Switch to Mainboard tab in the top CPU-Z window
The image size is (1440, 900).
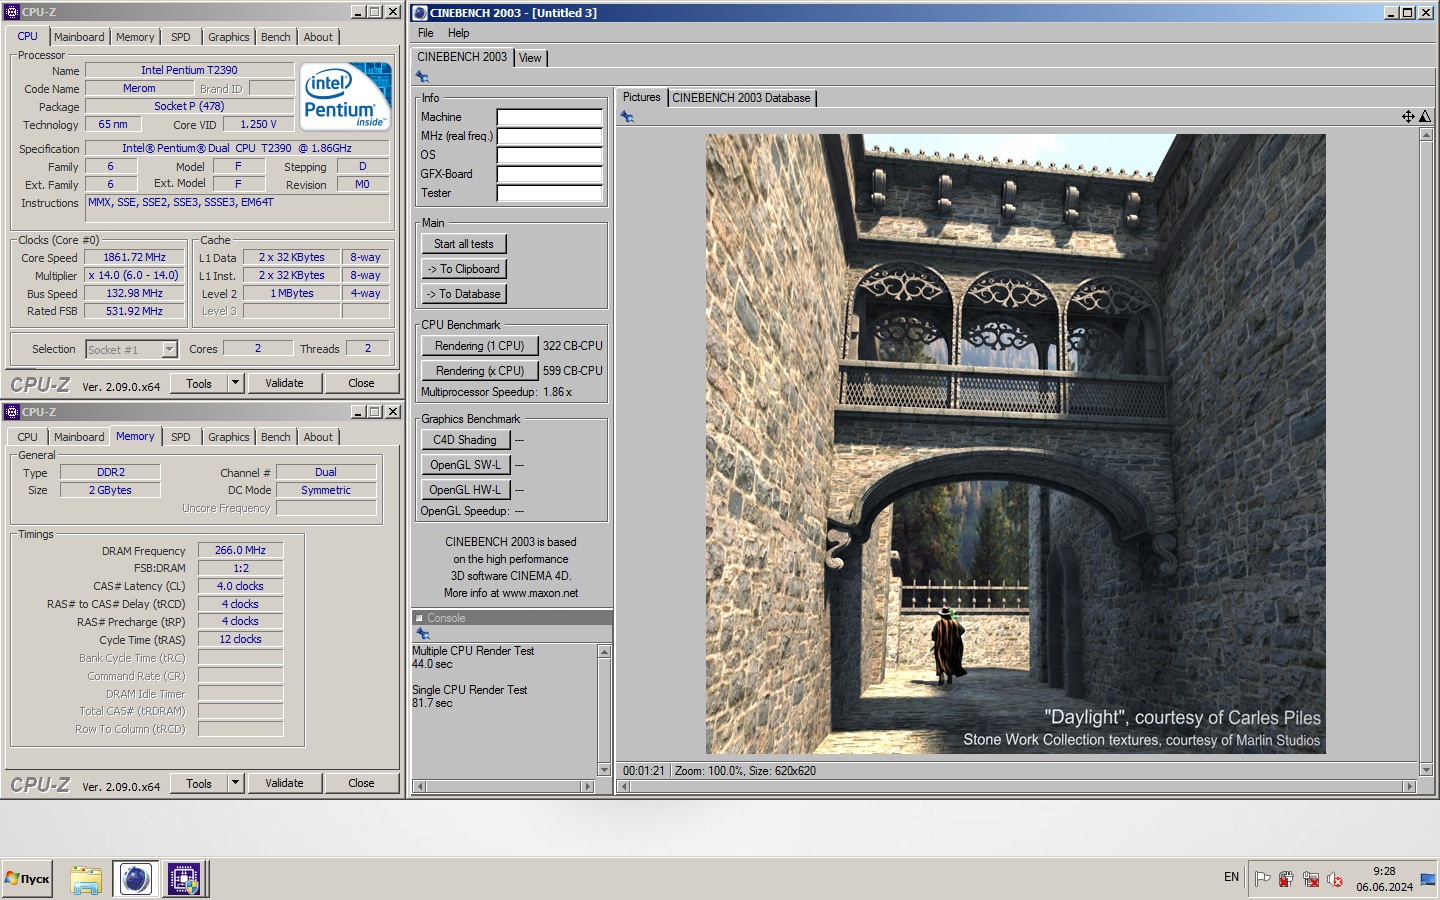tap(79, 37)
